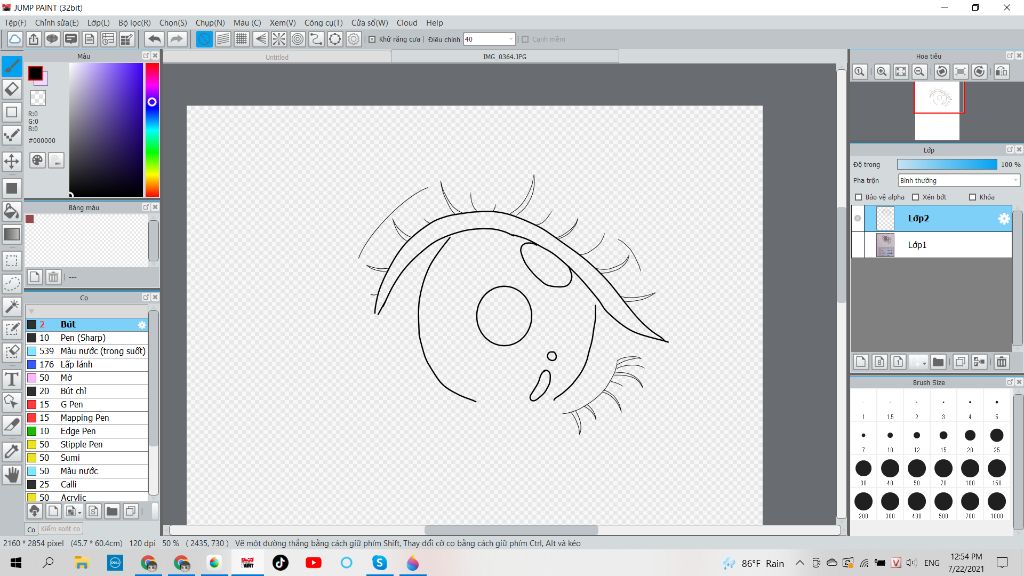The image size is (1024, 576).
Task: Select the G Pen brush
Action: (87, 404)
